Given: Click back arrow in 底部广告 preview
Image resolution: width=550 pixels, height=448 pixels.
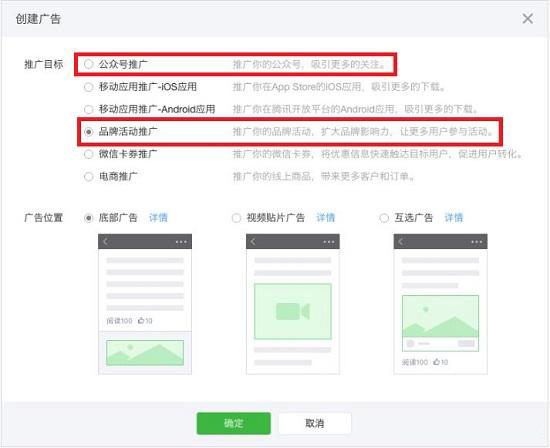Looking at the screenshot, I should coord(106,241).
